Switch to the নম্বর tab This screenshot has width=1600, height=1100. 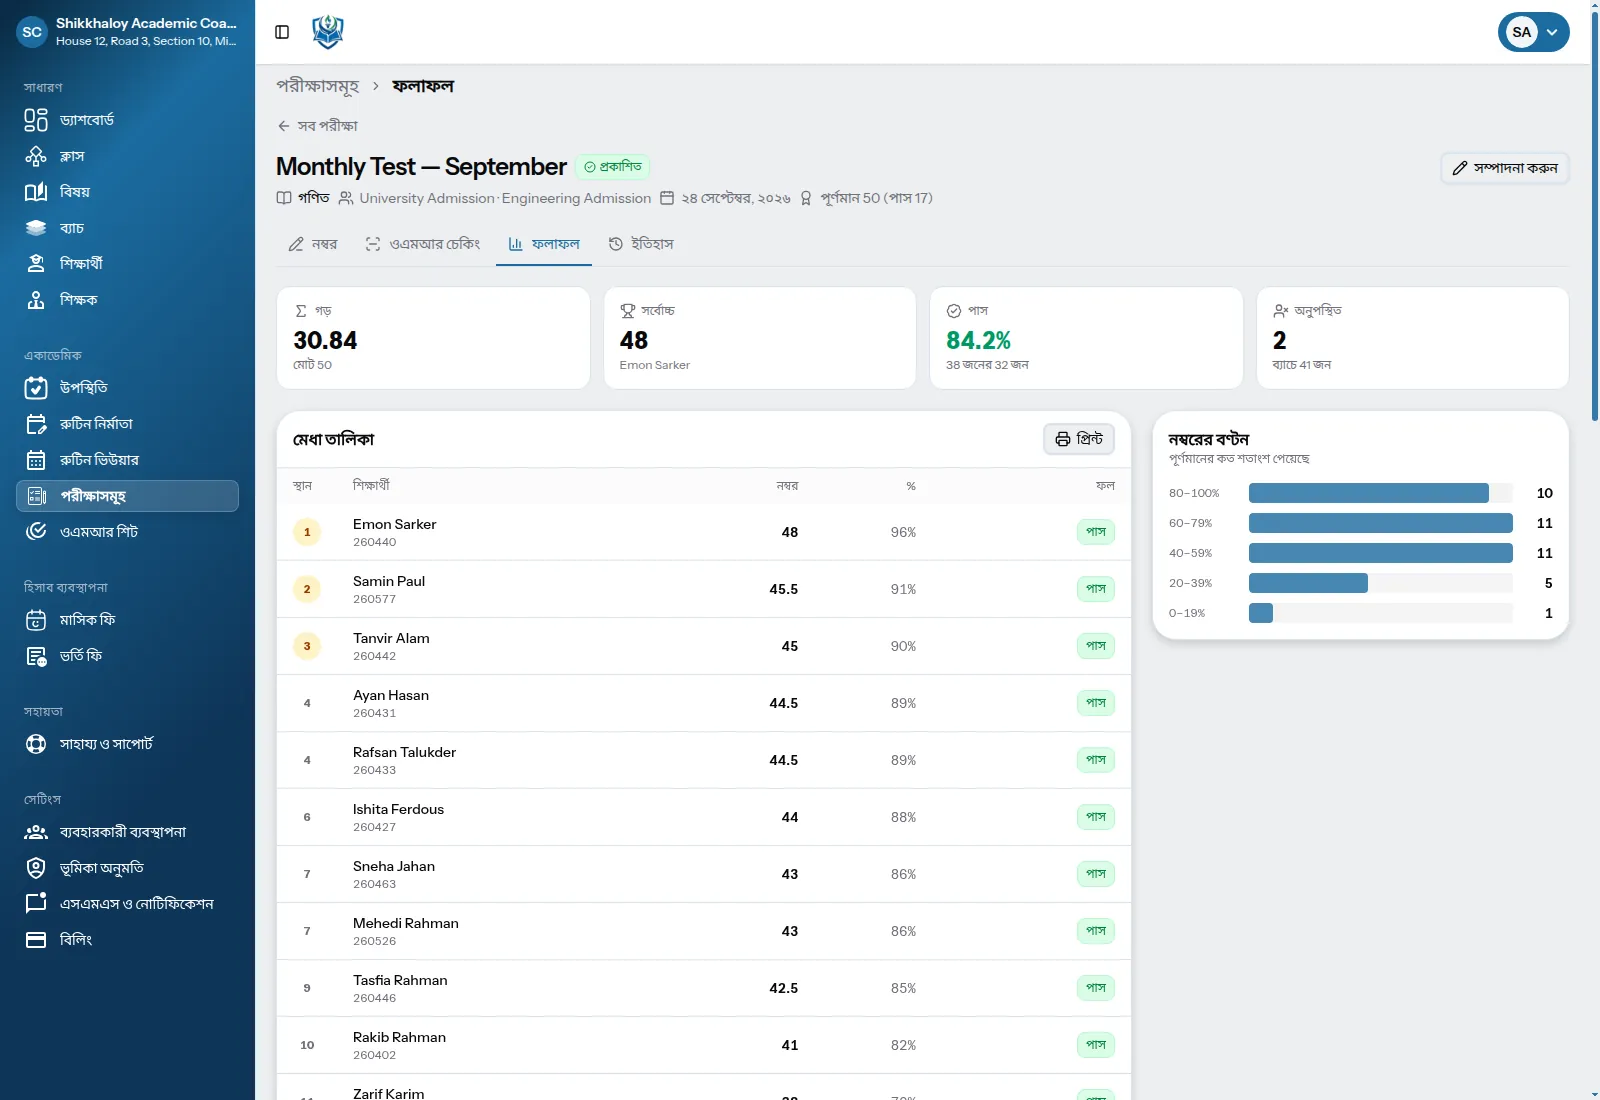(313, 244)
